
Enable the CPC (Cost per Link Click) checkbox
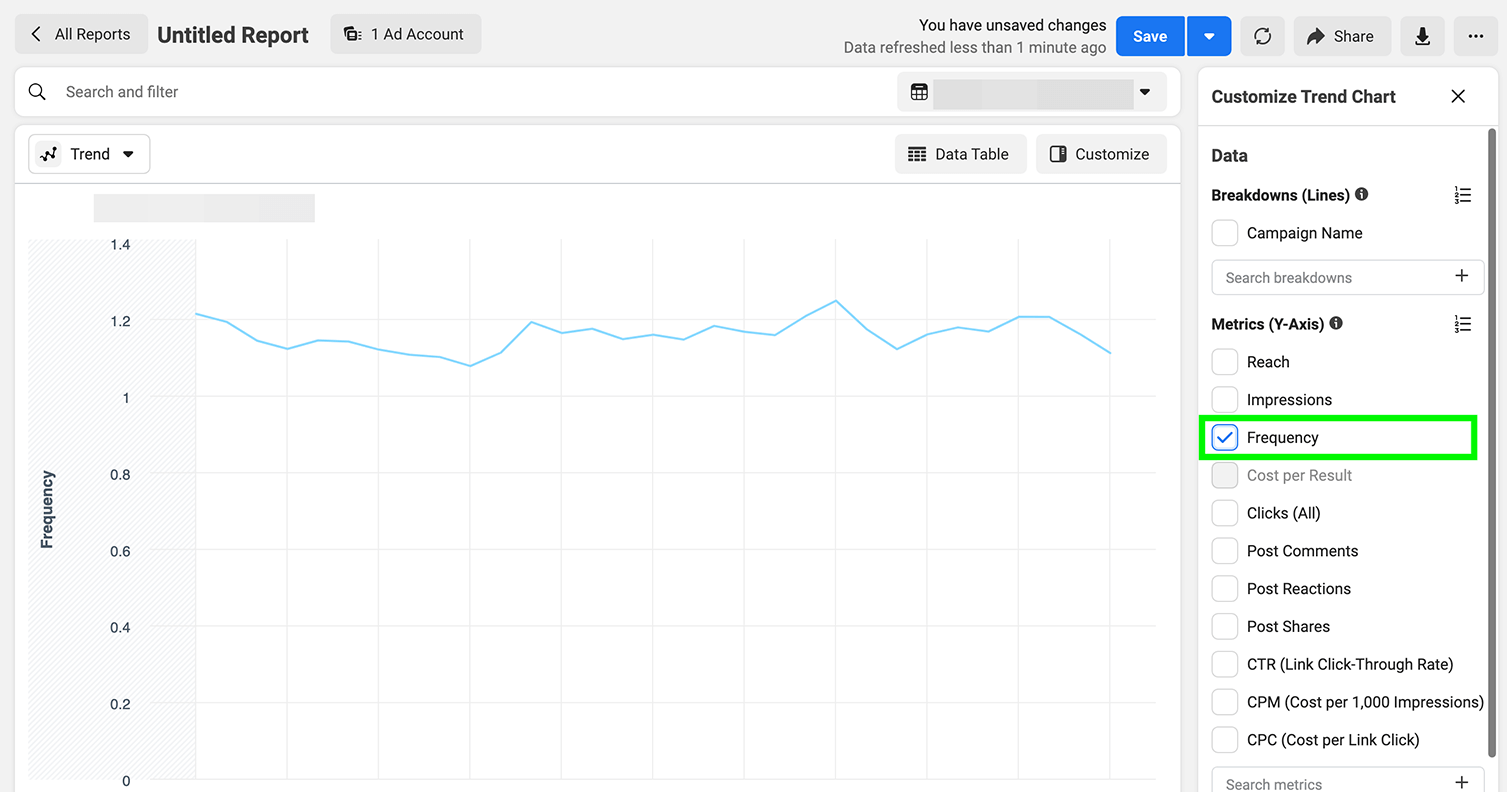coord(1225,740)
